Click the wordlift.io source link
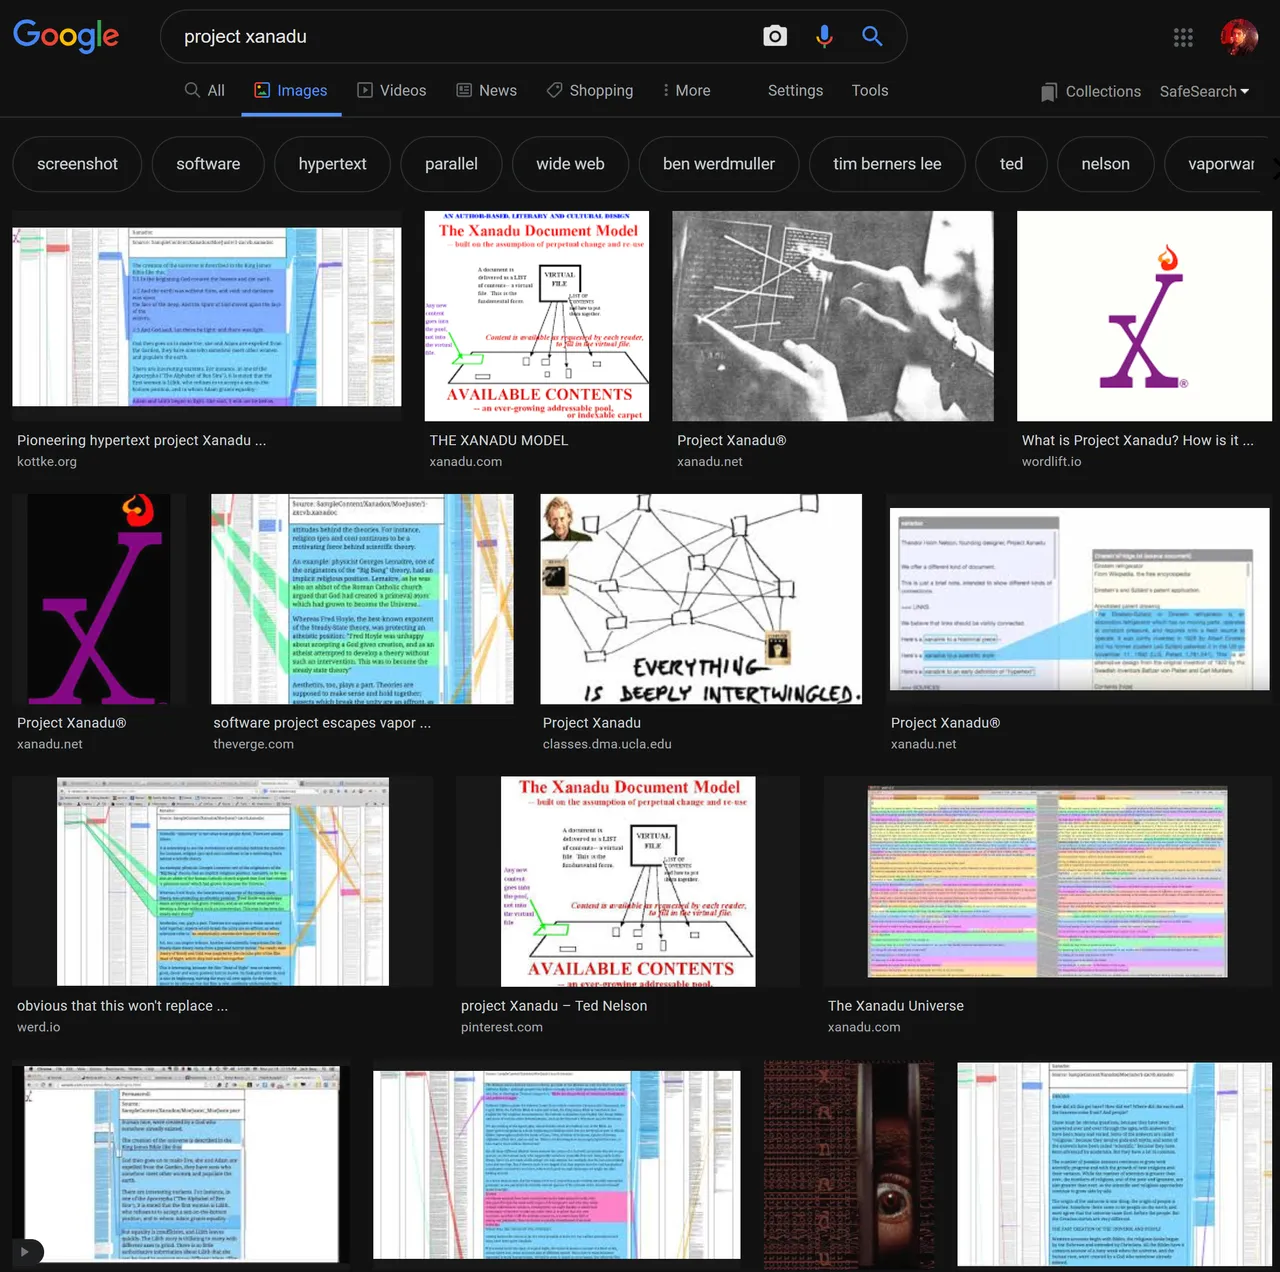Viewport: 1280px width, 1272px height. pos(1052,462)
